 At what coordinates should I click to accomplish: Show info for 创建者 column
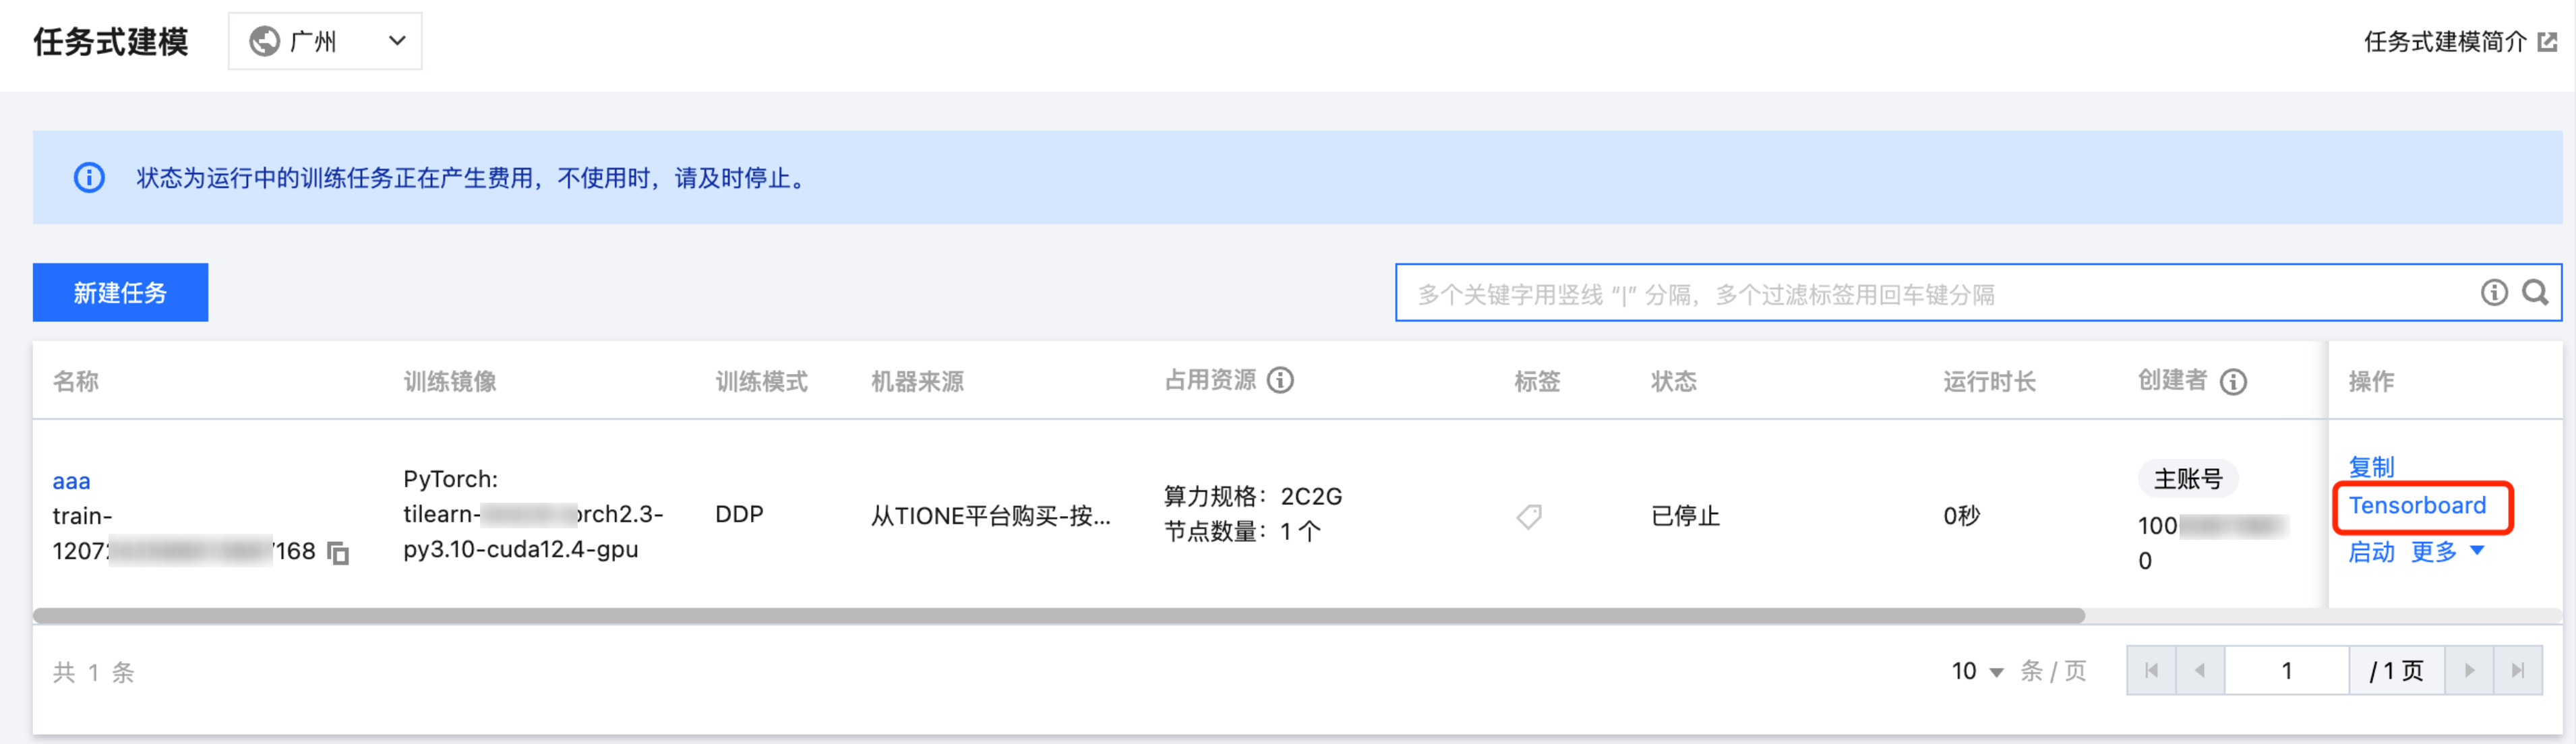pos(2233,381)
